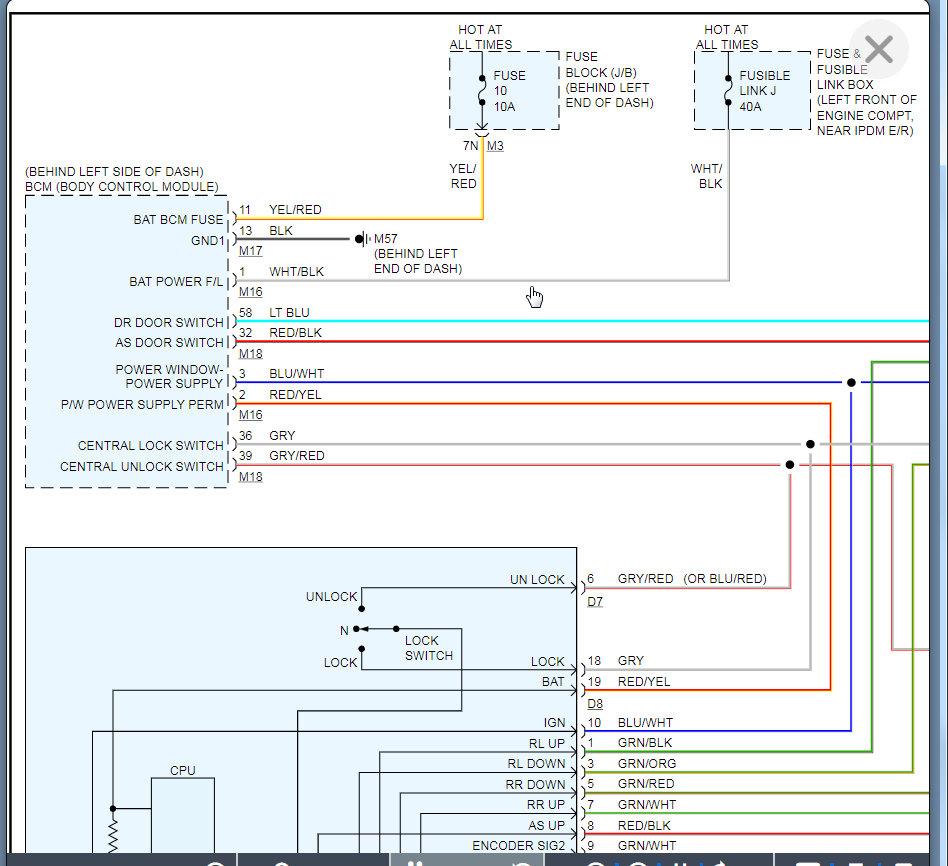Click the BAT POWER F/L terminal label

click(176, 282)
